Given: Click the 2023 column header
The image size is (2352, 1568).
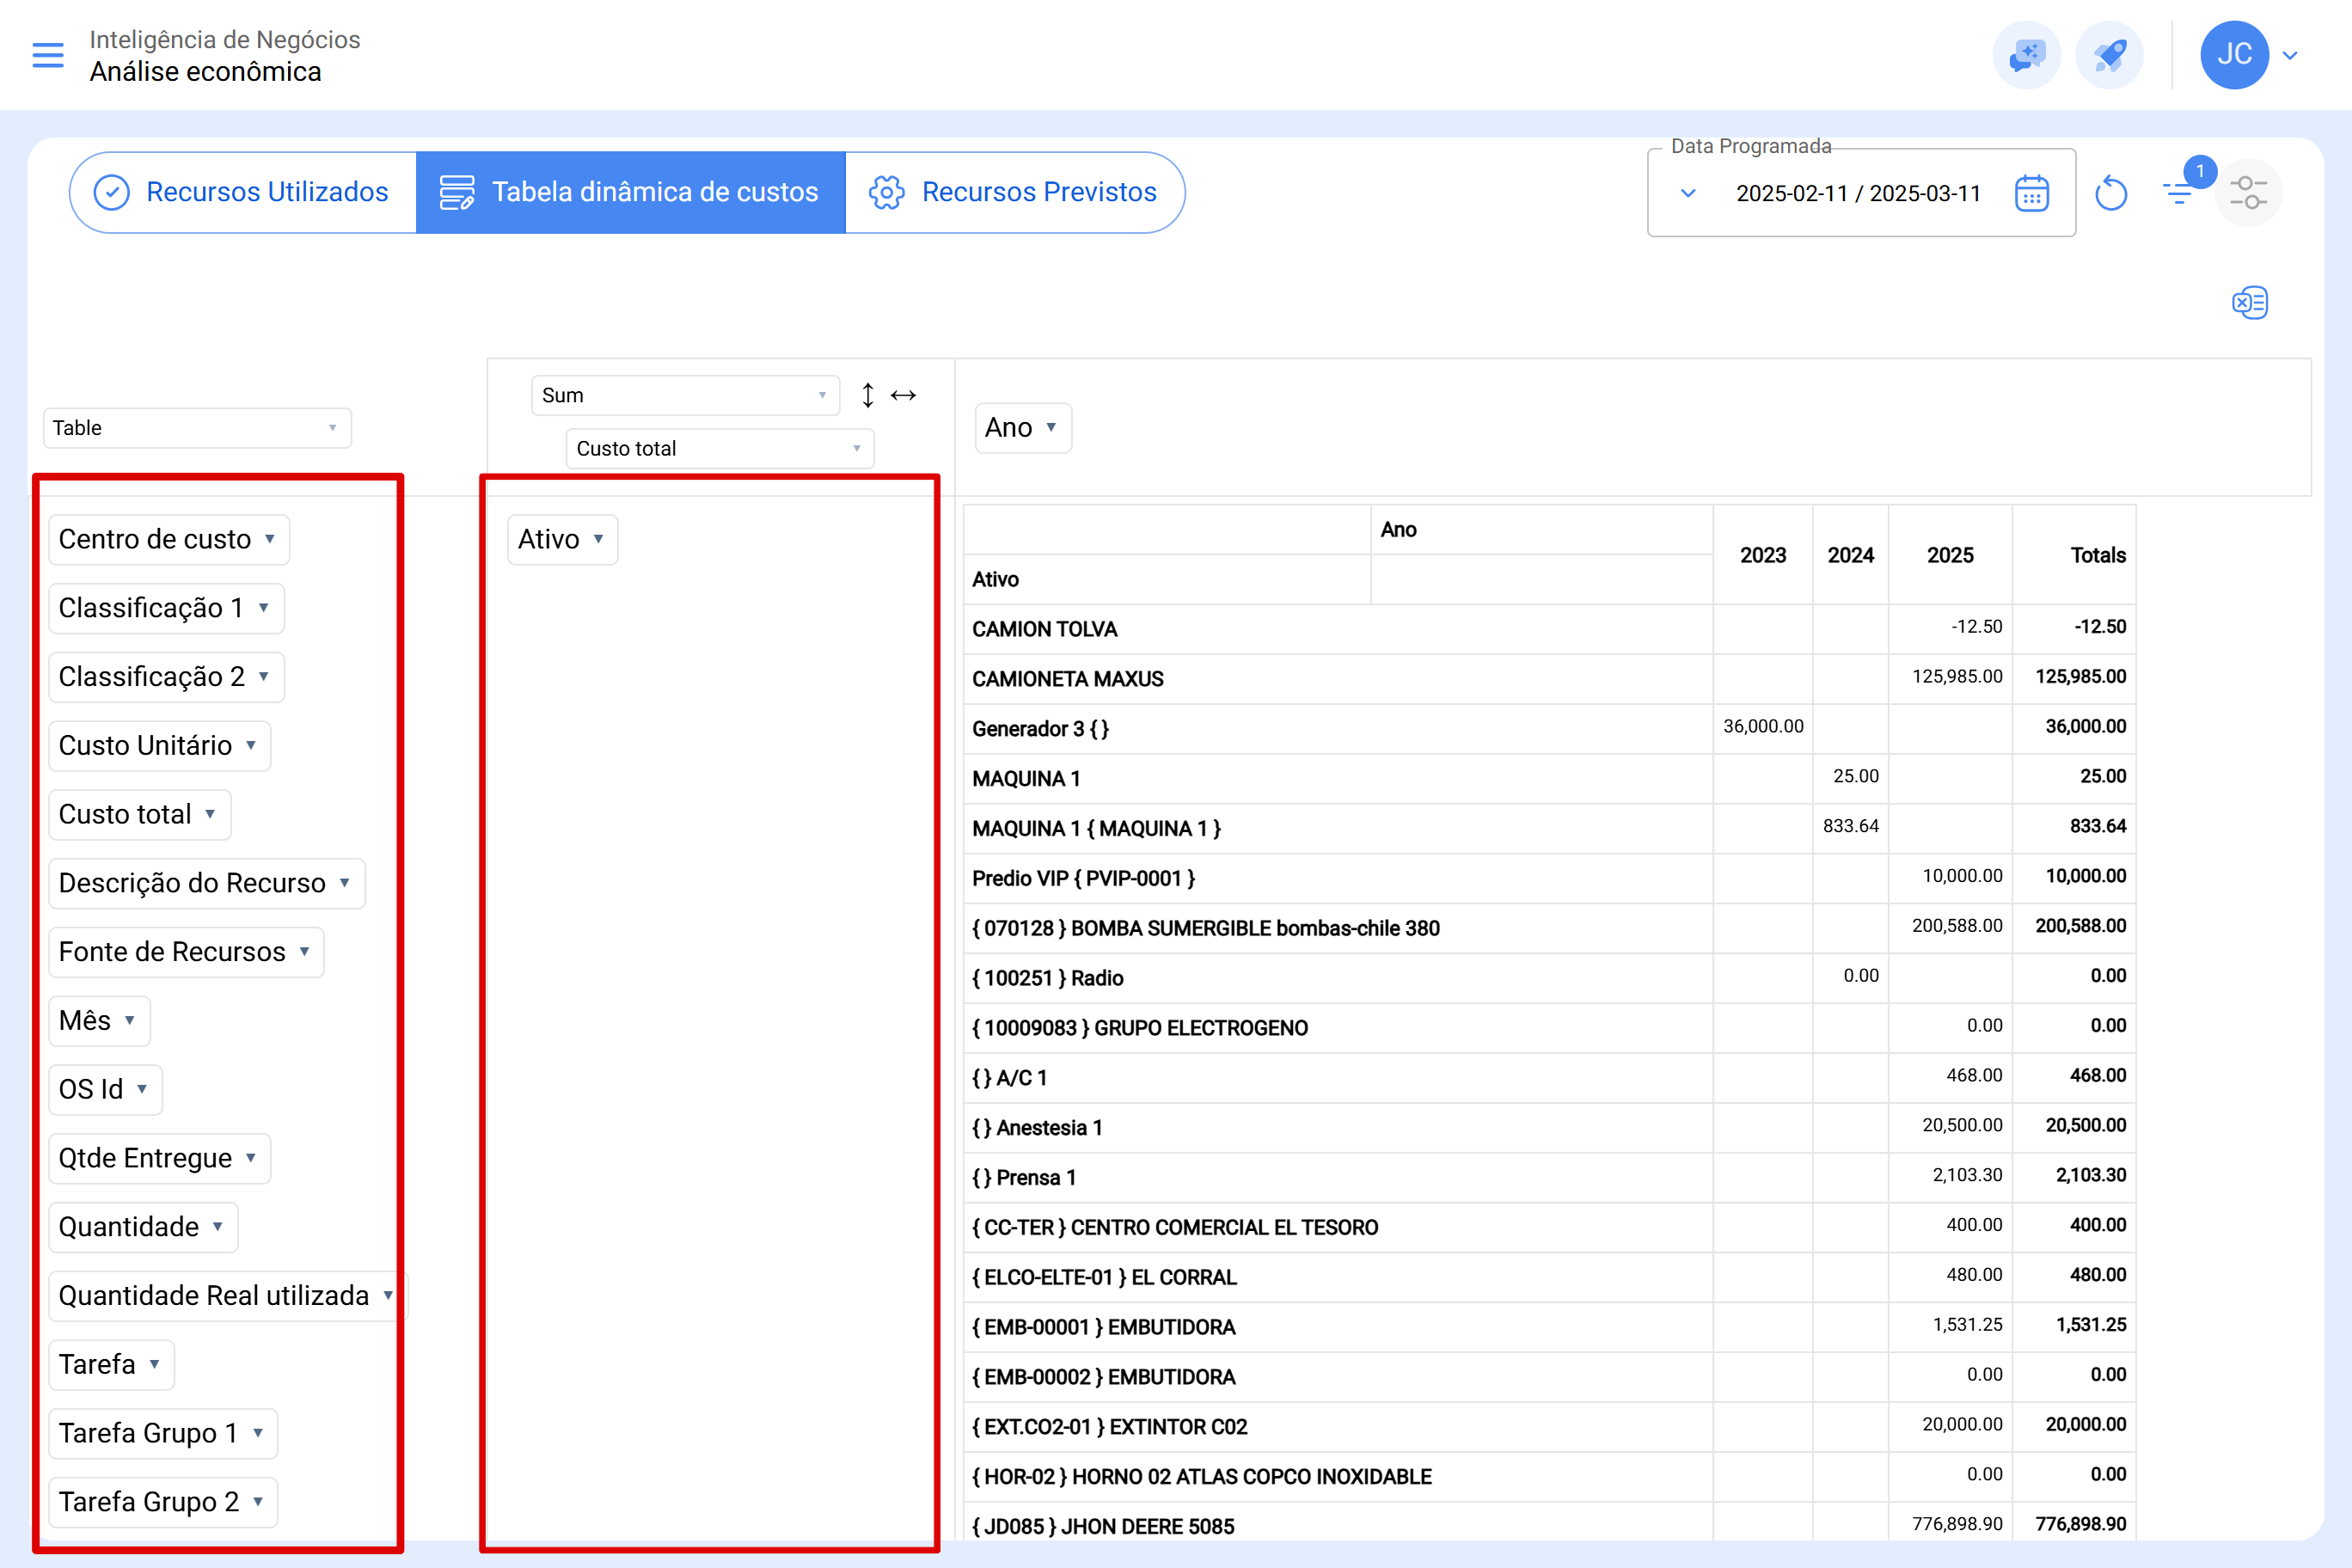Looking at the screenshot, I should [1762, 555].
